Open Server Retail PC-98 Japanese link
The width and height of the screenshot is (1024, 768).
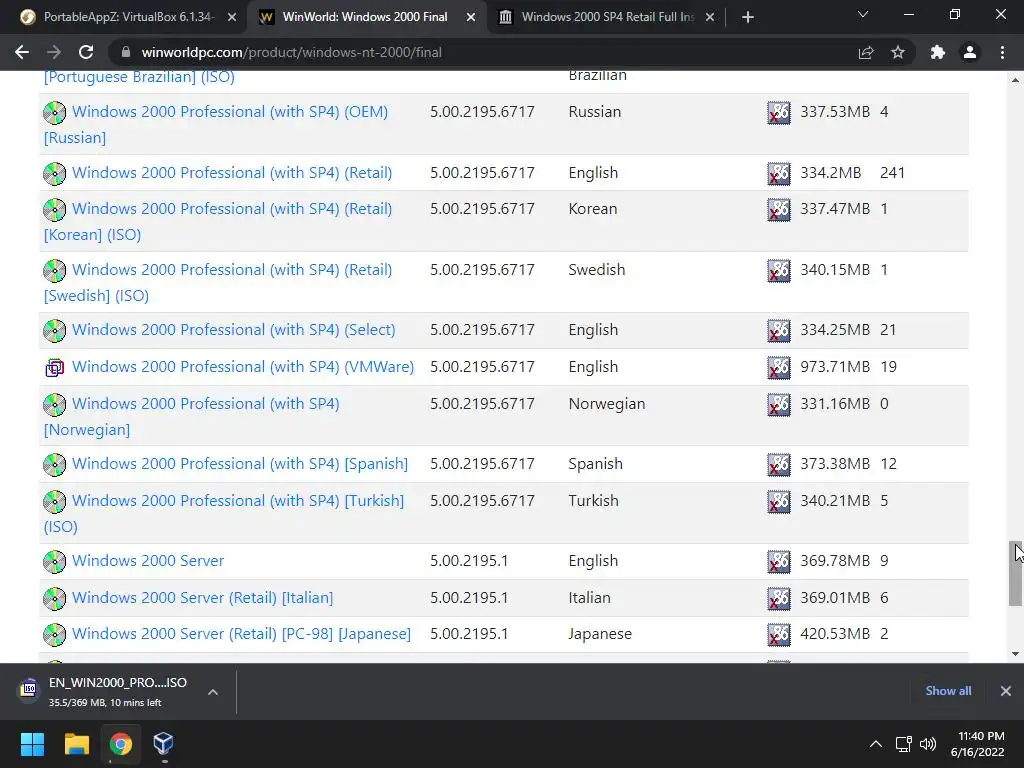[x=241, y=633]
